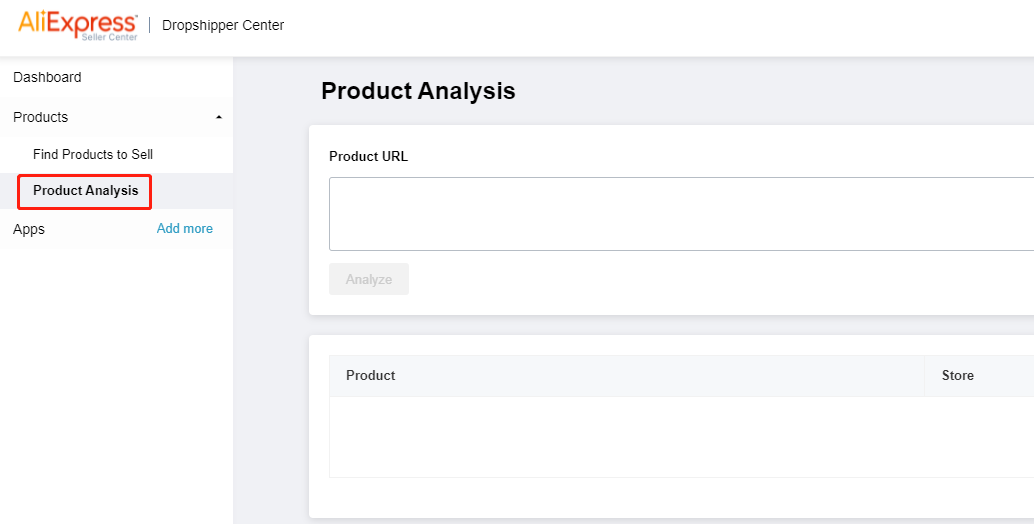Click blank card space right of Analyze
This screenshot has height=524, width=1034.
point(700,280)
